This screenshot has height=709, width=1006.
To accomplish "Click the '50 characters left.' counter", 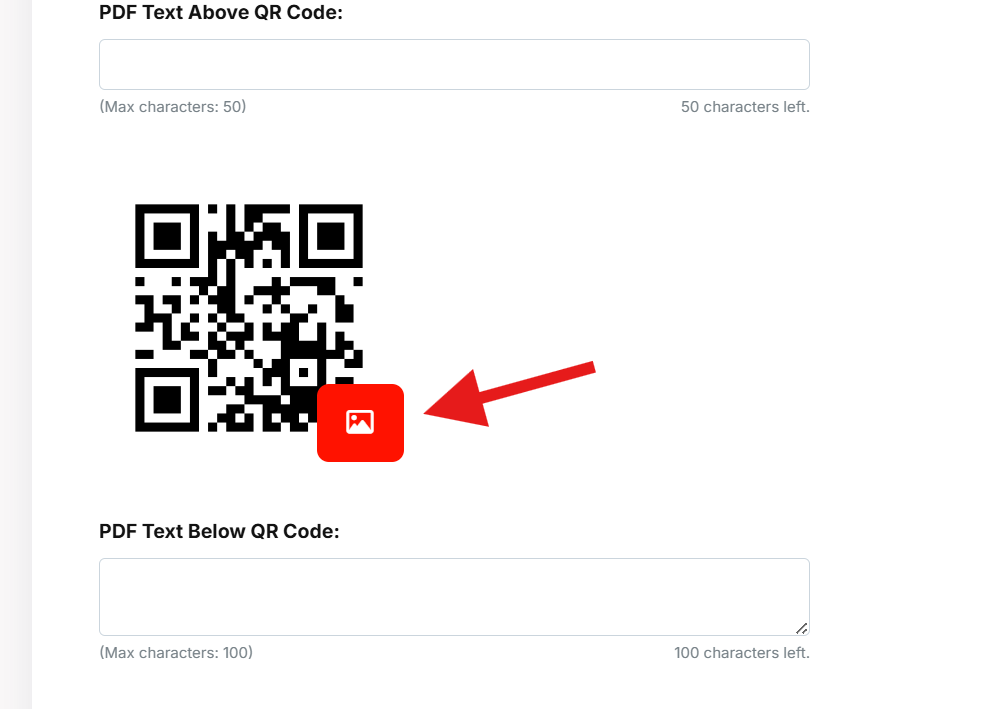I will point(745,107).
